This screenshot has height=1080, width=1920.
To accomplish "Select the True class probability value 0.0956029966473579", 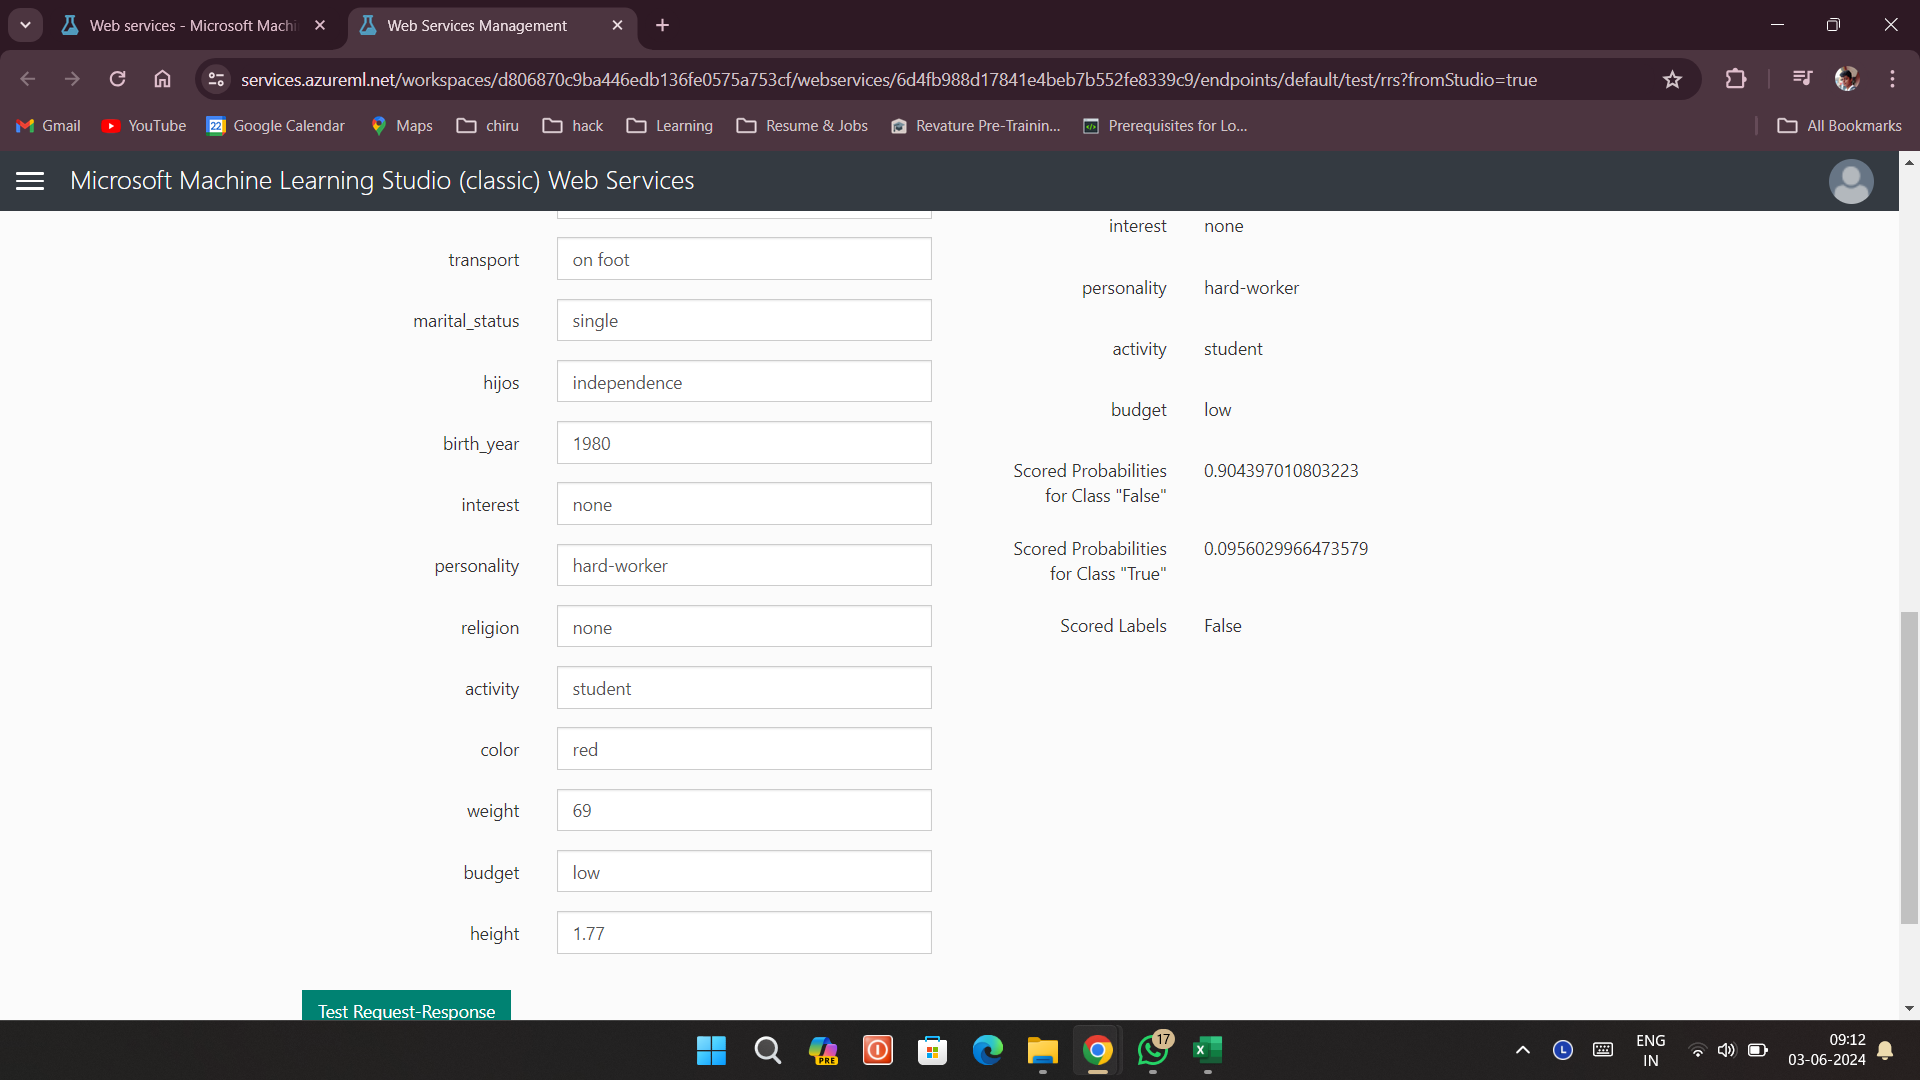I will 1285,549.
